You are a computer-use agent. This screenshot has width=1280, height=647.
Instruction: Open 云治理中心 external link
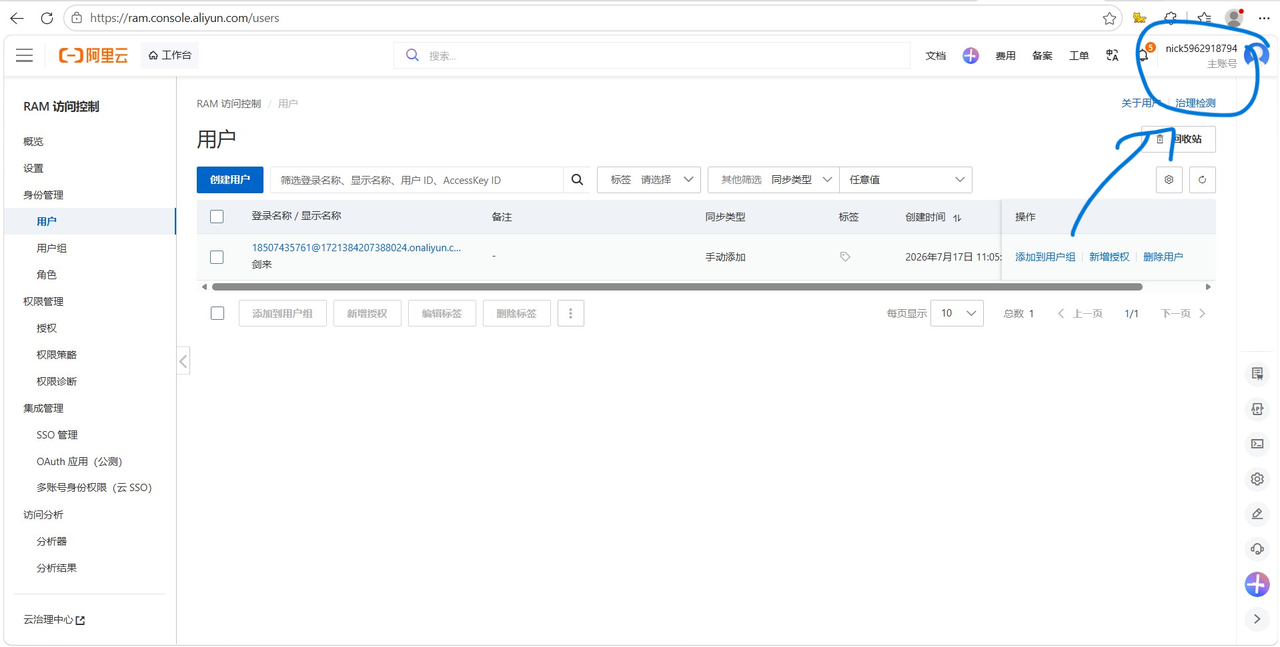pos(54,620)
